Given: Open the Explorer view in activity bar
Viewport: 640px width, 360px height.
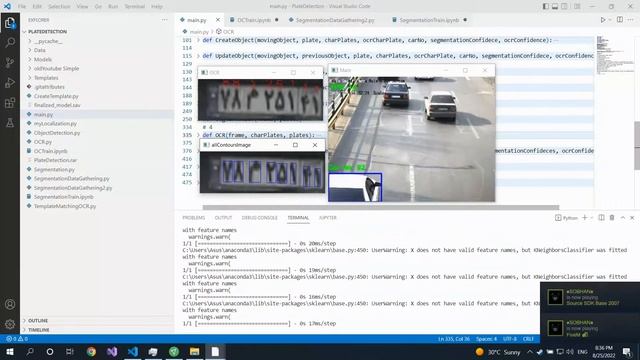Looking at the screenshot, I should (x=10, y=23).
